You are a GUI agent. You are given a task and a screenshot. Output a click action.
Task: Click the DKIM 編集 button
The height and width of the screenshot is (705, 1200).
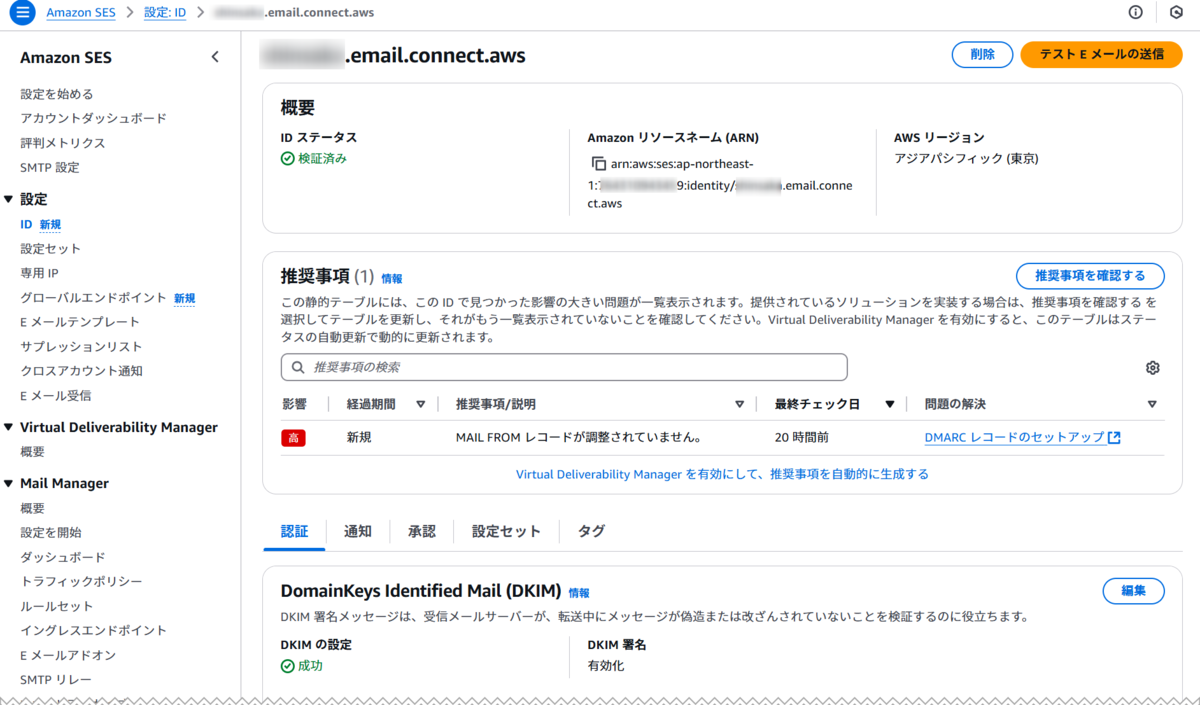1133,590
